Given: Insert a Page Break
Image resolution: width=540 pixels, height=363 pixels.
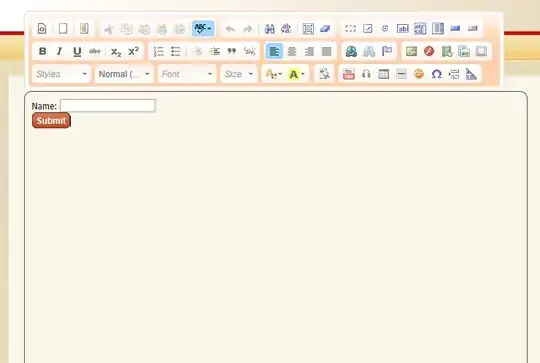Looking at the screenshot, I should pyautogui.click(x=454, y=74).
